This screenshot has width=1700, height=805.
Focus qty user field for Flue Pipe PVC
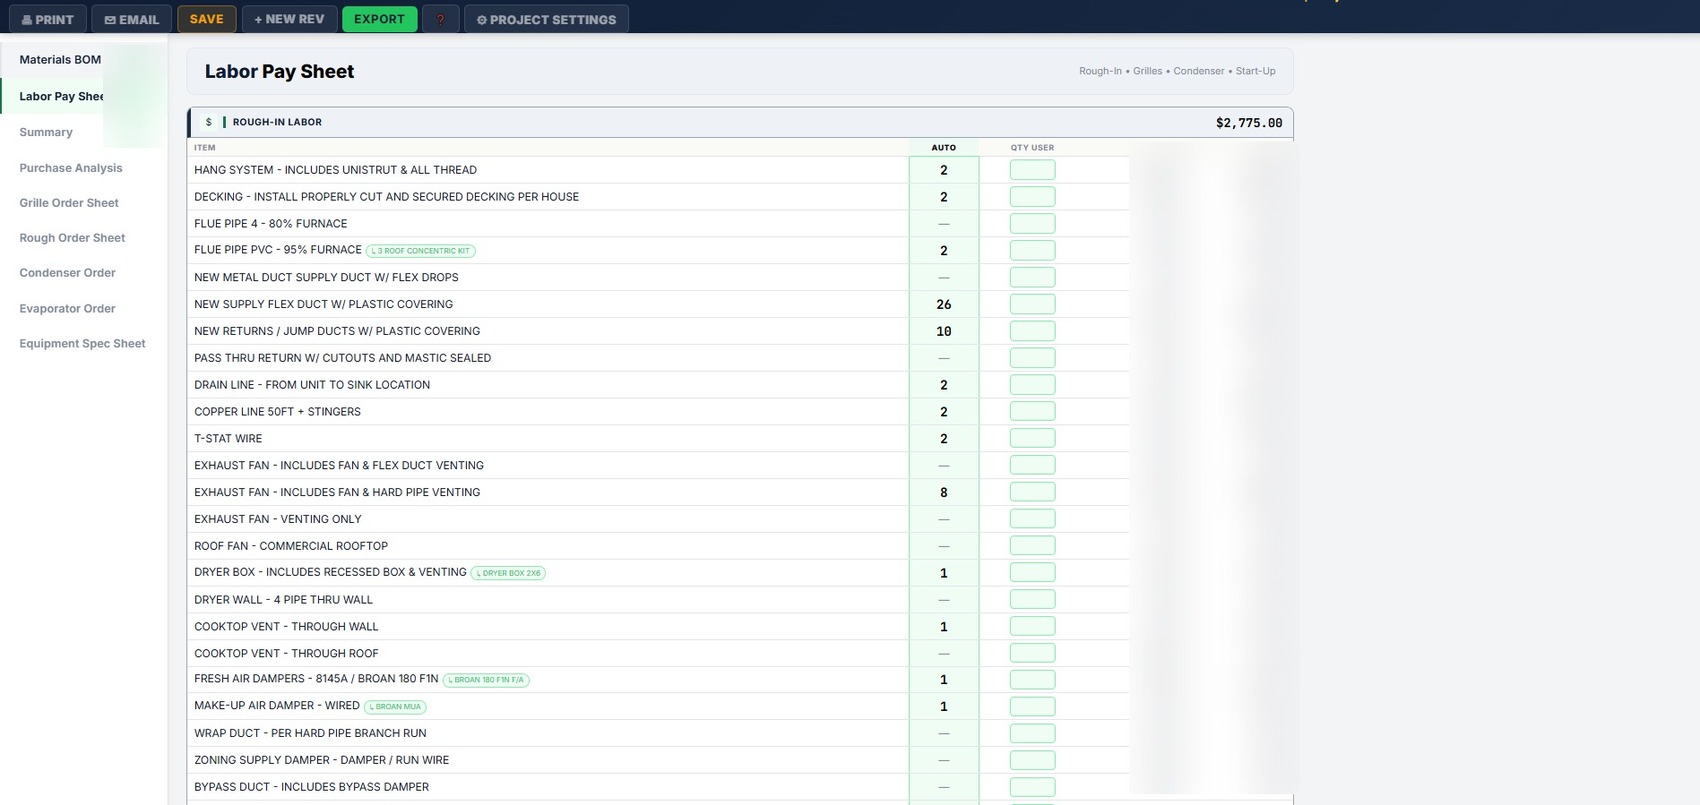[1032, 251]
